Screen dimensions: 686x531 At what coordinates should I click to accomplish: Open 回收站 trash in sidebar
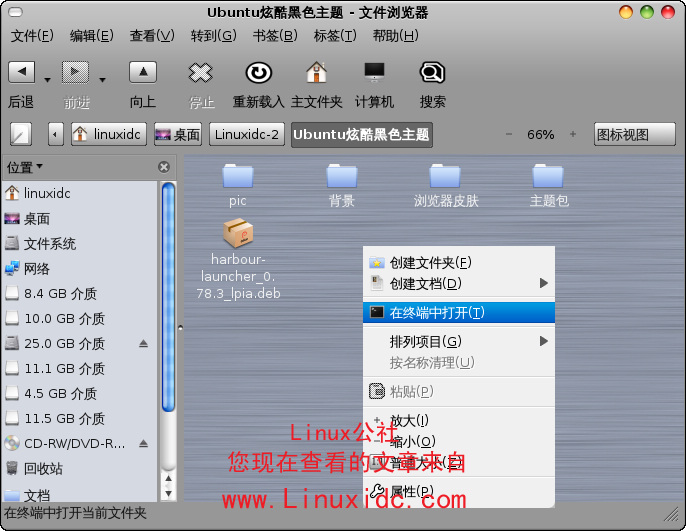pos(80,468)
